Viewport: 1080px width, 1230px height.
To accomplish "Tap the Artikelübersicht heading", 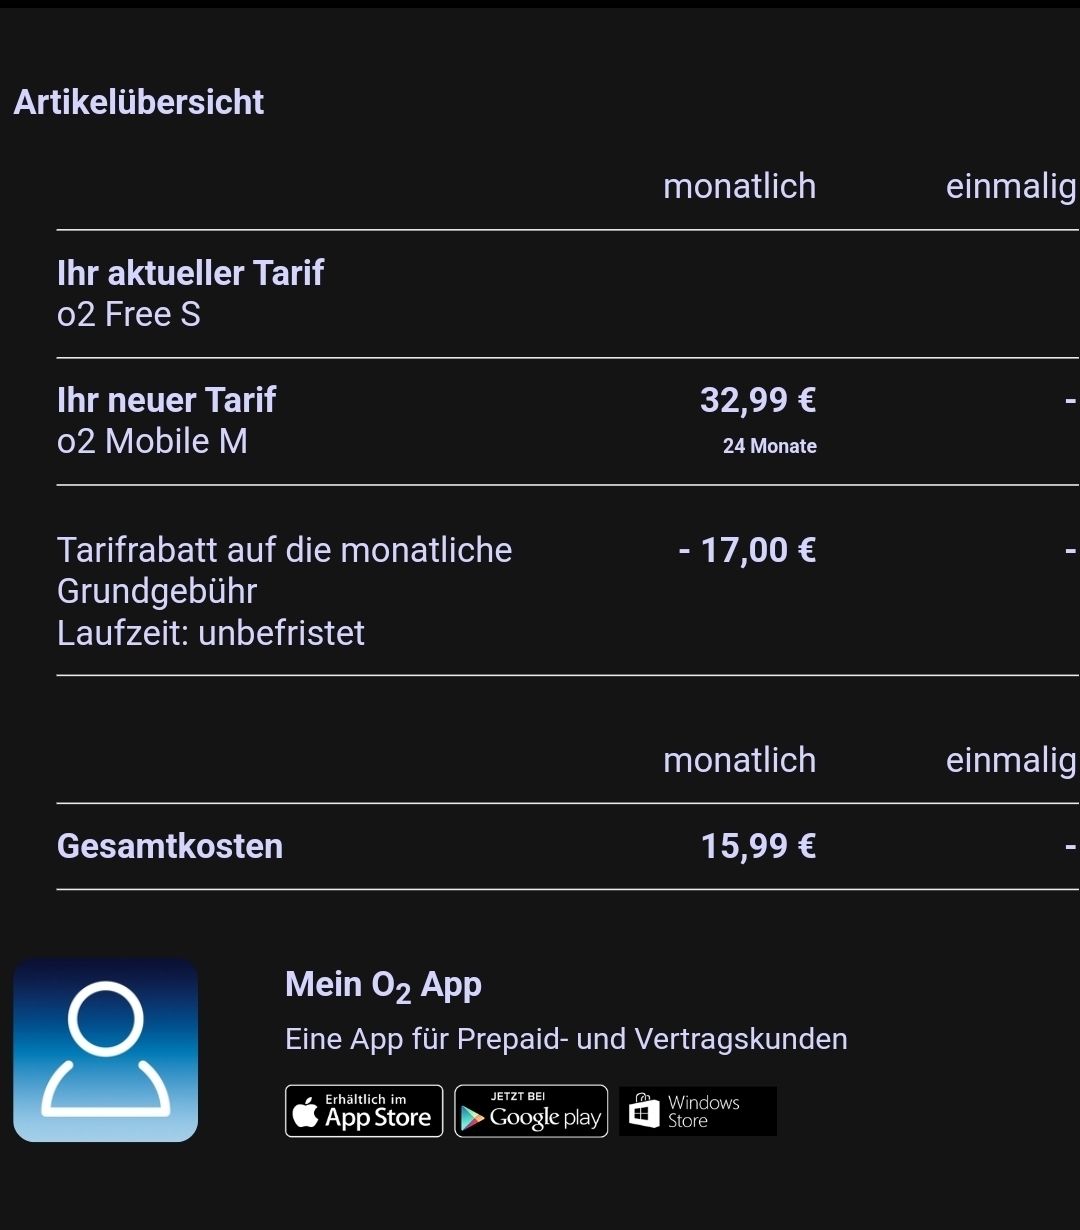I will [x=139, y=102].
